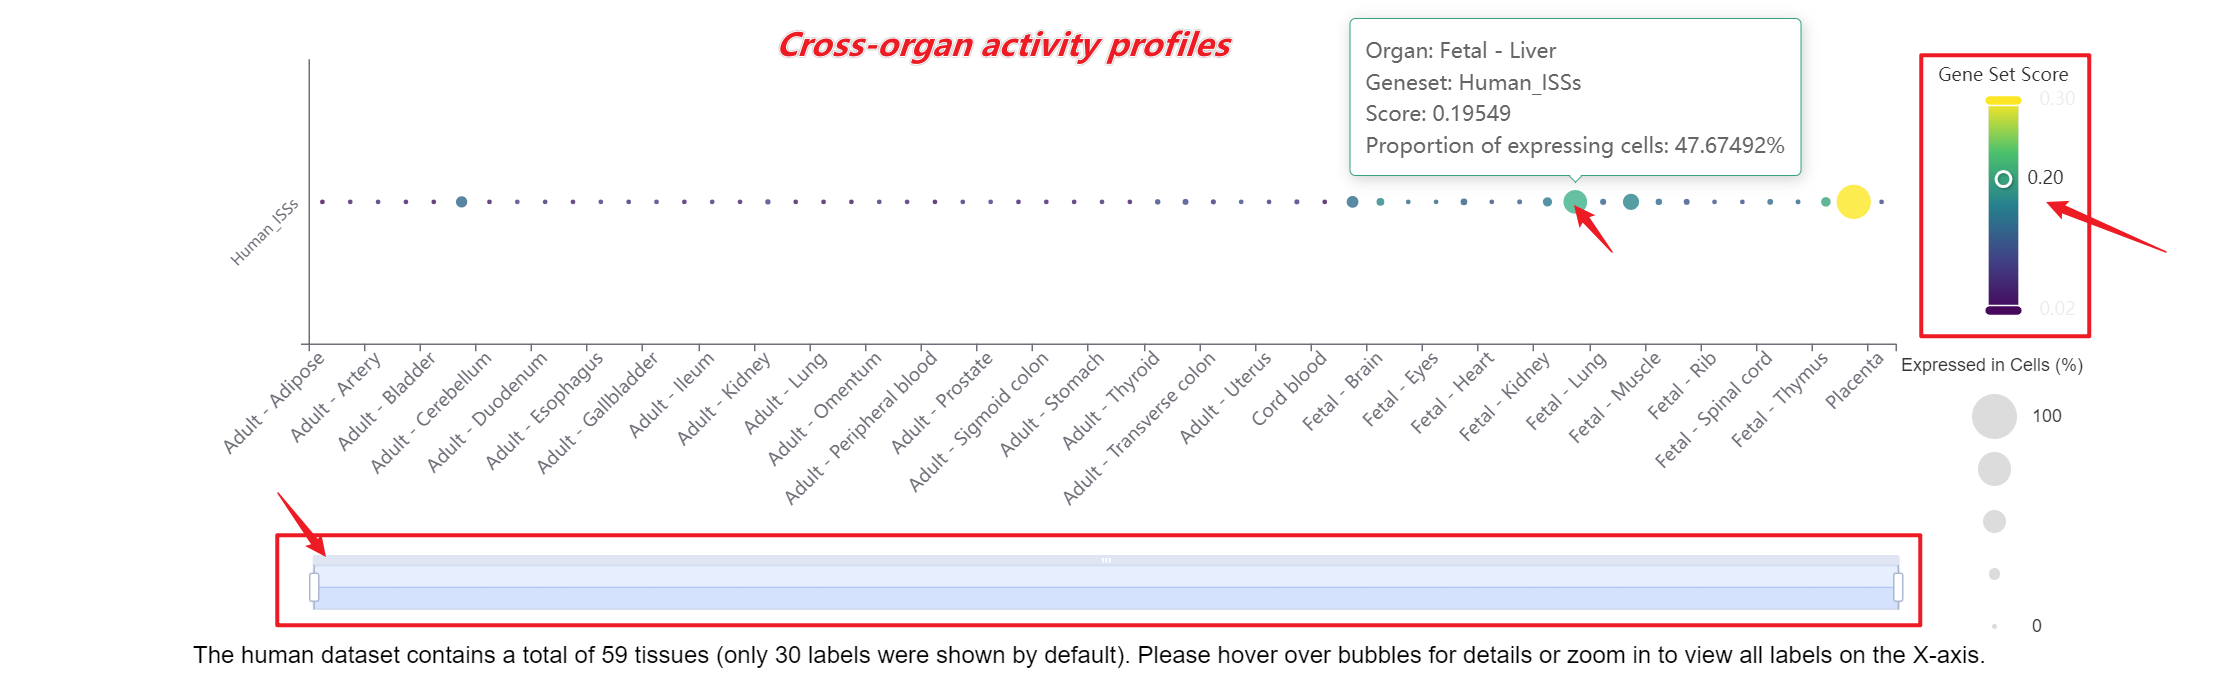Click the white circle marker at score 0.20
Viewport: 2238px width, 687px height.
point(2003,179)
